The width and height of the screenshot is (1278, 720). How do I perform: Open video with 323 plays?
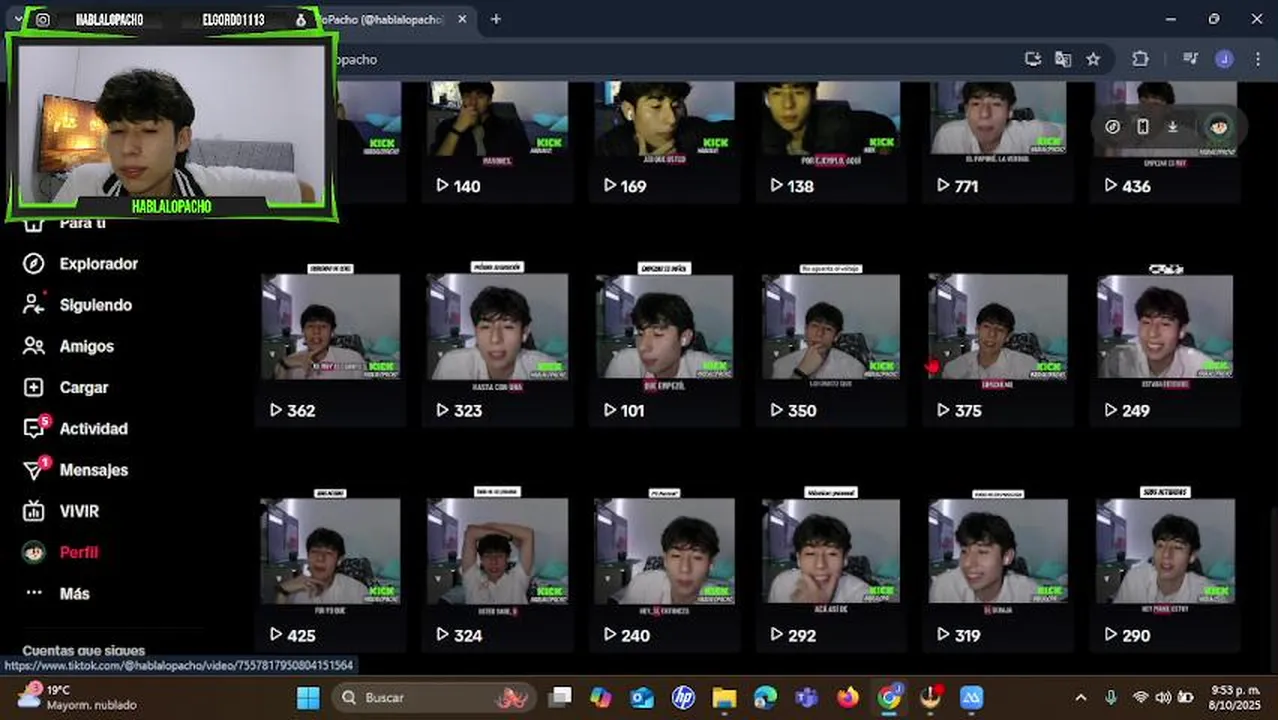coord(498,347)
